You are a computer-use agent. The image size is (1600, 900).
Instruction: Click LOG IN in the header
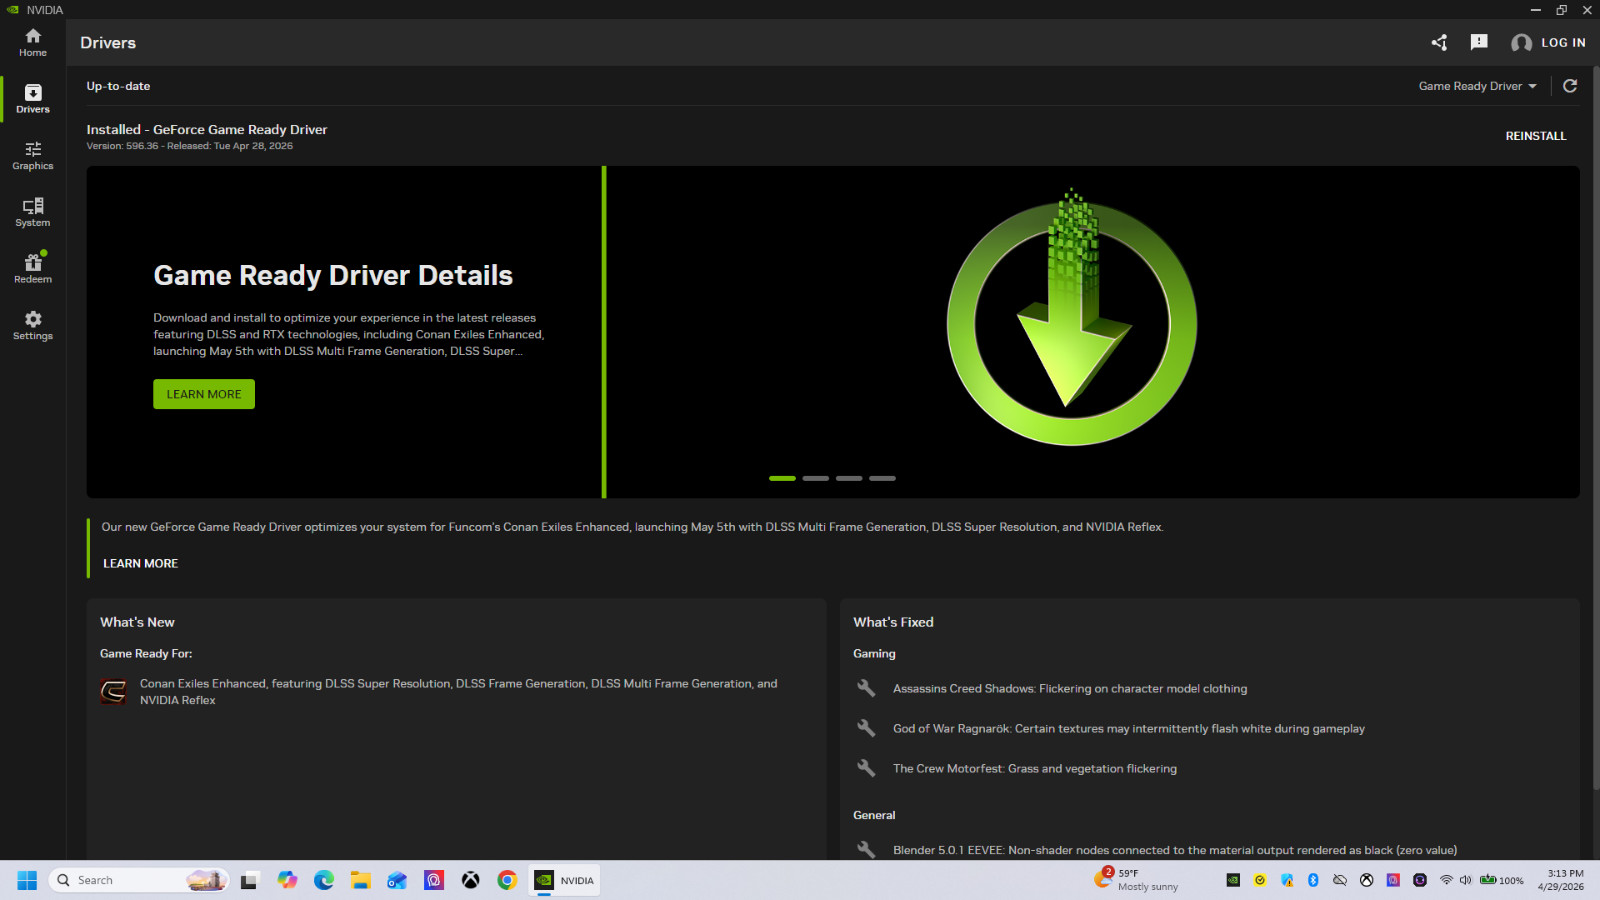coord(1548,42)
